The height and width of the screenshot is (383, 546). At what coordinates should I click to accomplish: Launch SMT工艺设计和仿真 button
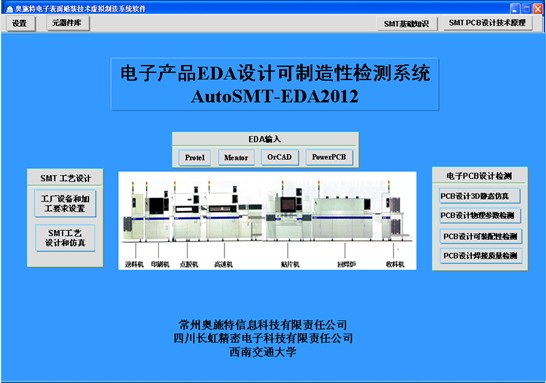[65, 238]
